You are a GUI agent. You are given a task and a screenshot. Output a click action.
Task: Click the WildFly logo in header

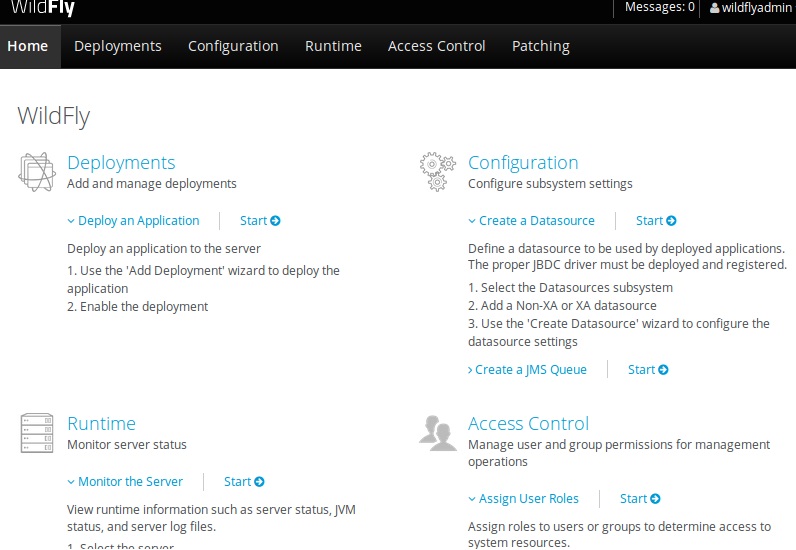tap(43, 8)
